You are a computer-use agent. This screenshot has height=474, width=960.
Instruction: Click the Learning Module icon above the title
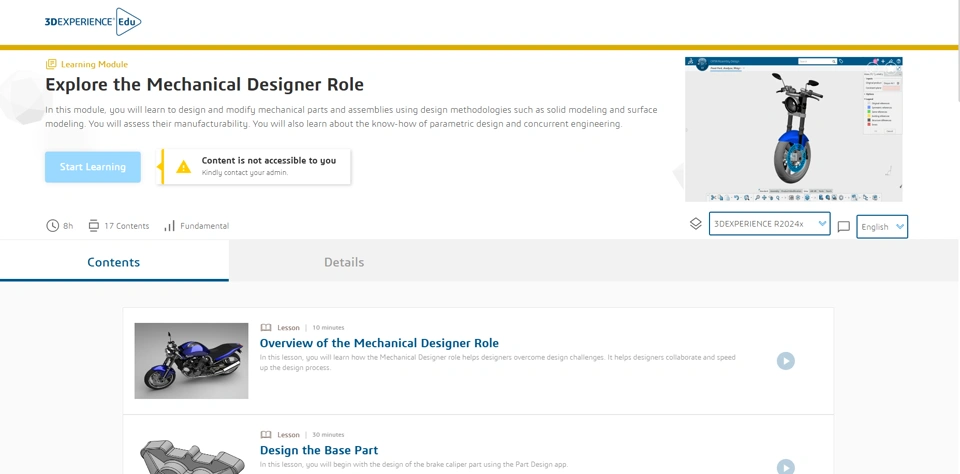tap(51, 64)
